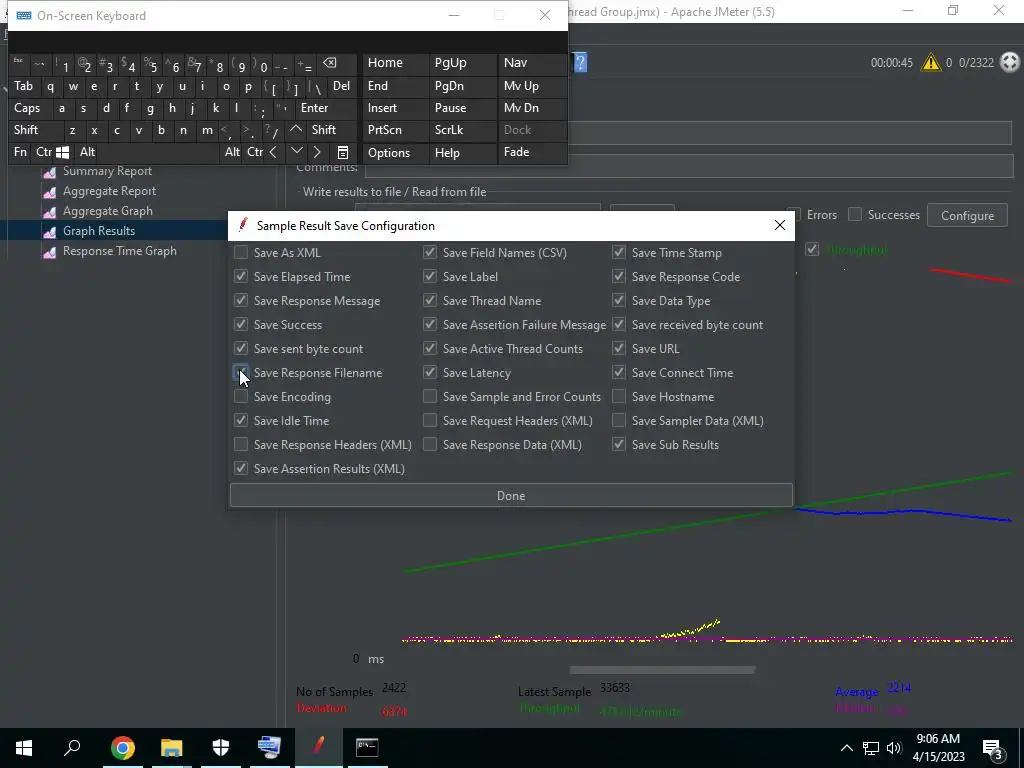Check the Successes only checkbox
The width and height of the screenshot is (1024, 768).
[854, 215]
